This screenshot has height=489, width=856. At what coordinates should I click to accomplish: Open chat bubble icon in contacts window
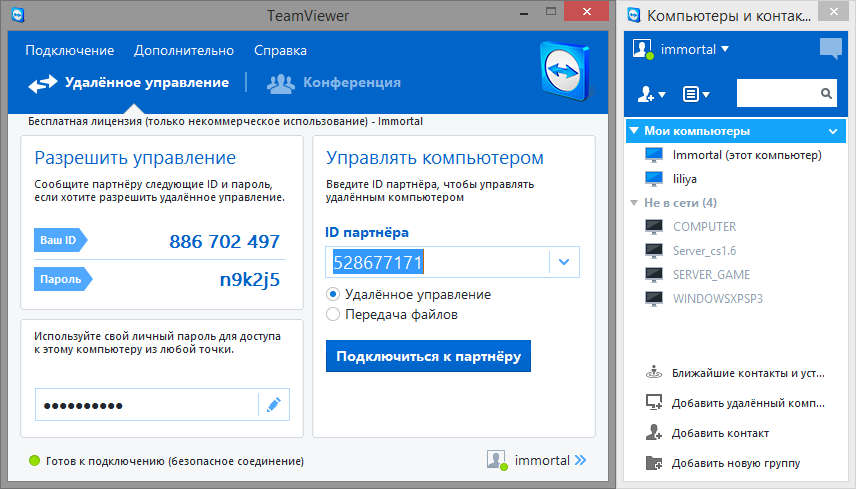coord(830,49)
